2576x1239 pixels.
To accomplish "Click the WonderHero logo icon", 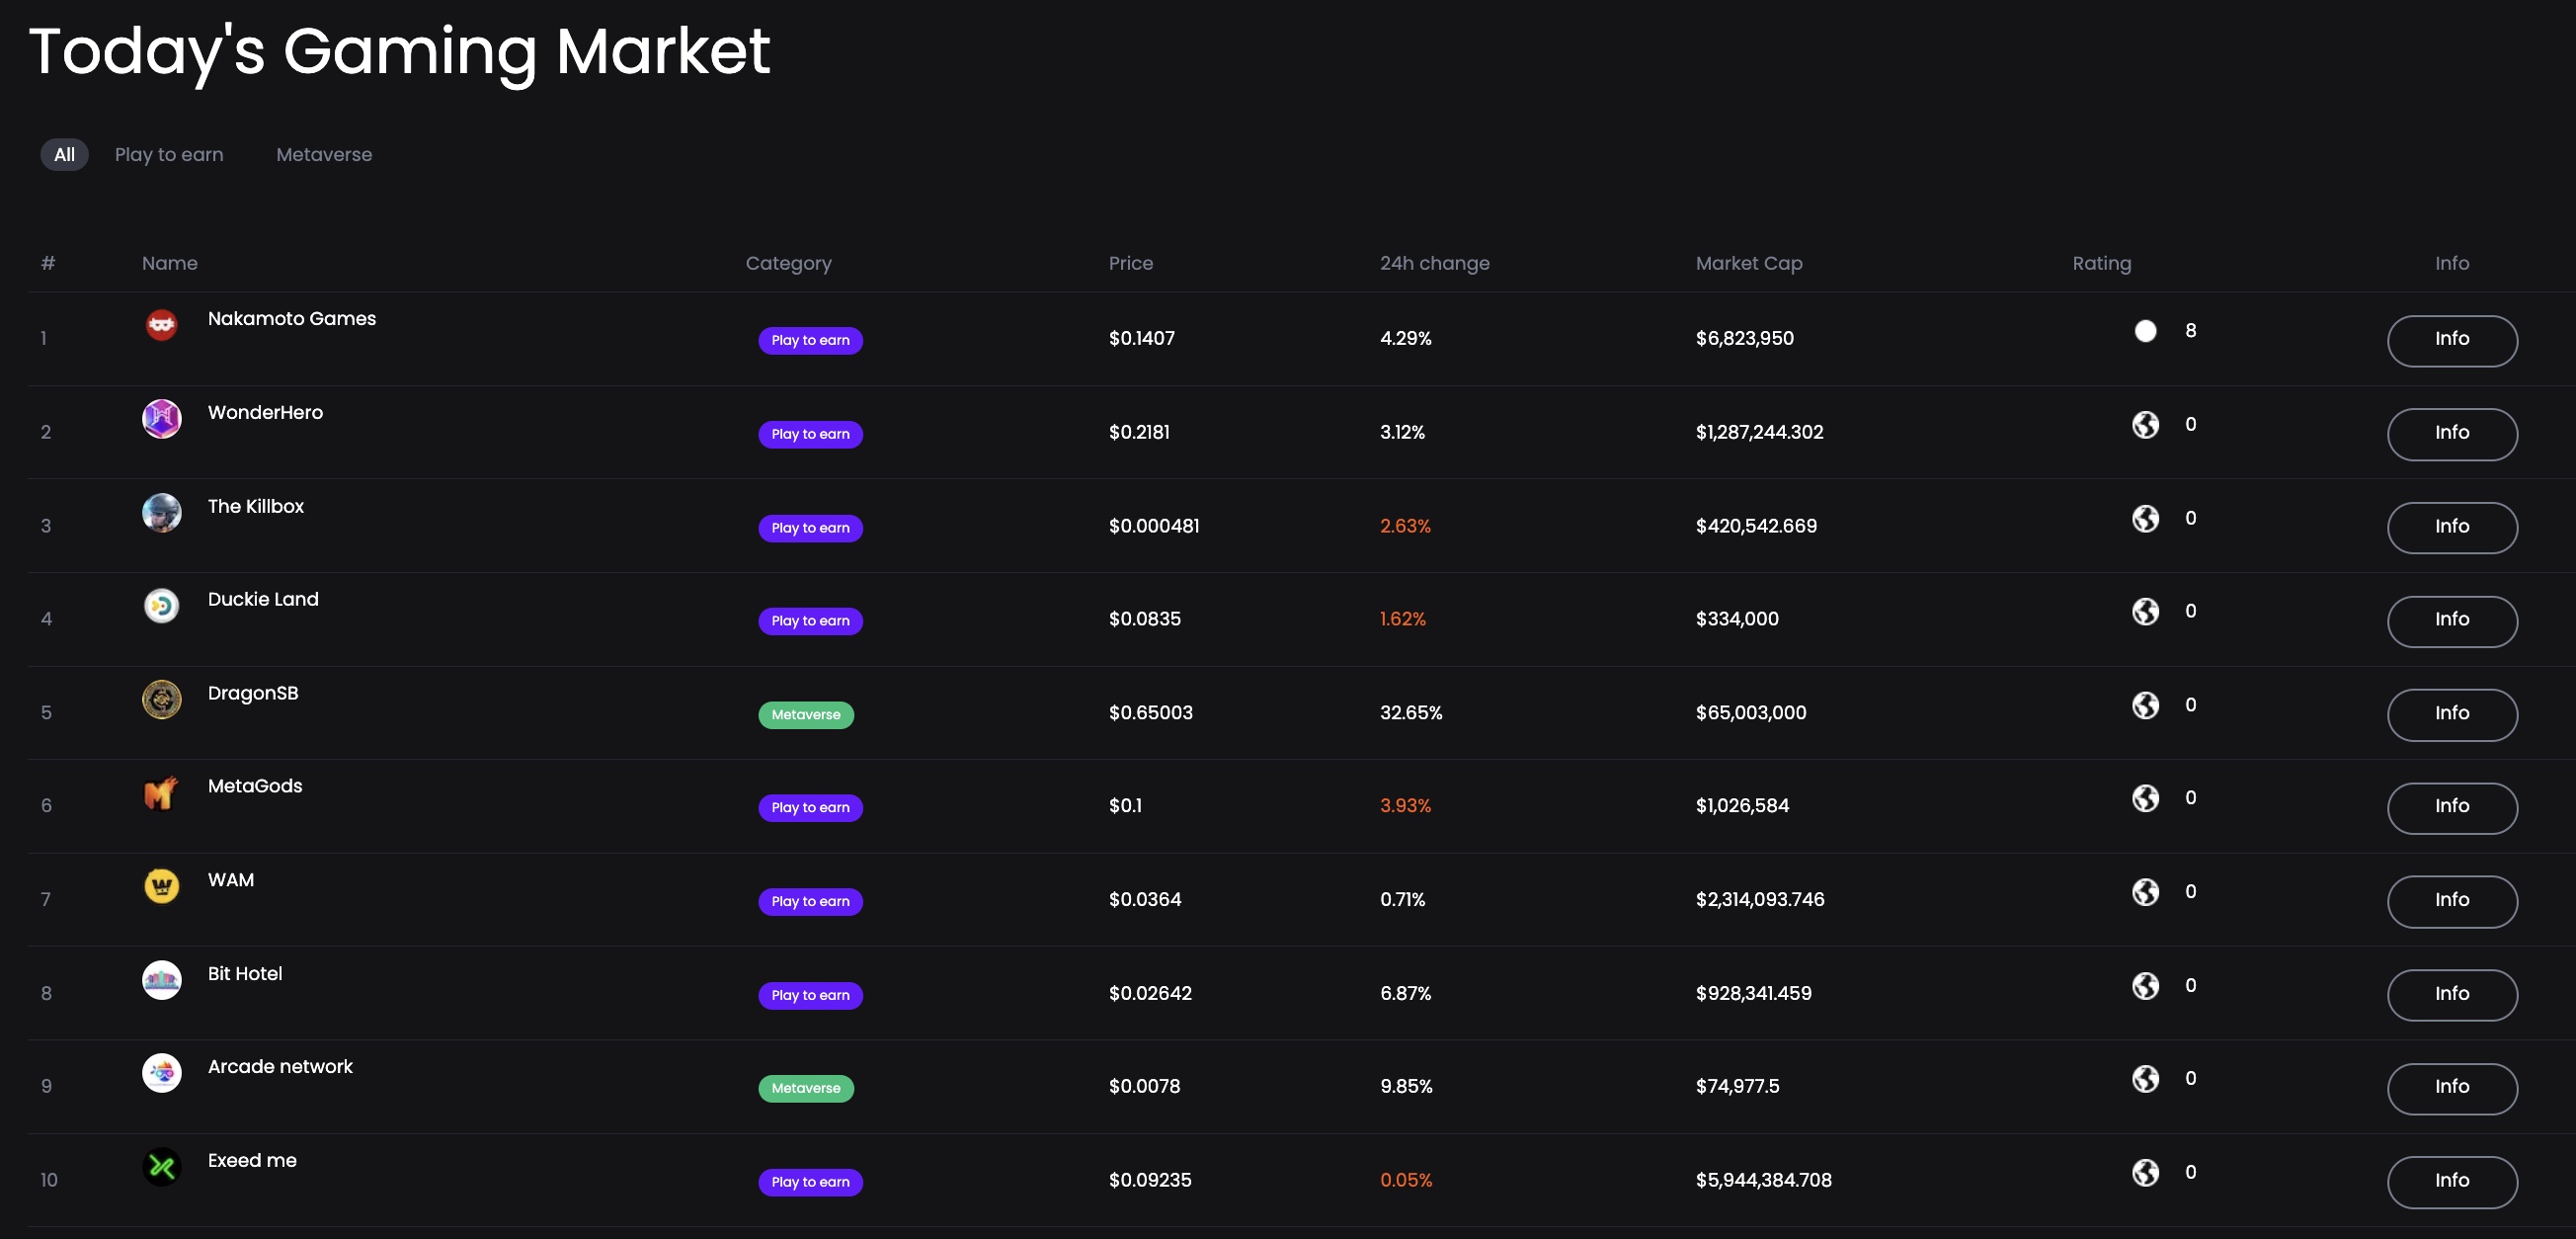I will coord(161,419).
